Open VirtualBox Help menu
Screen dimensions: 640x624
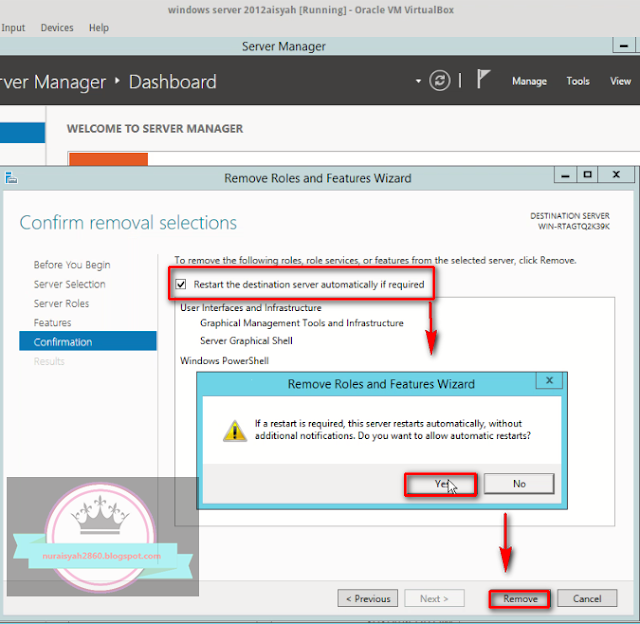pos(99,28)
